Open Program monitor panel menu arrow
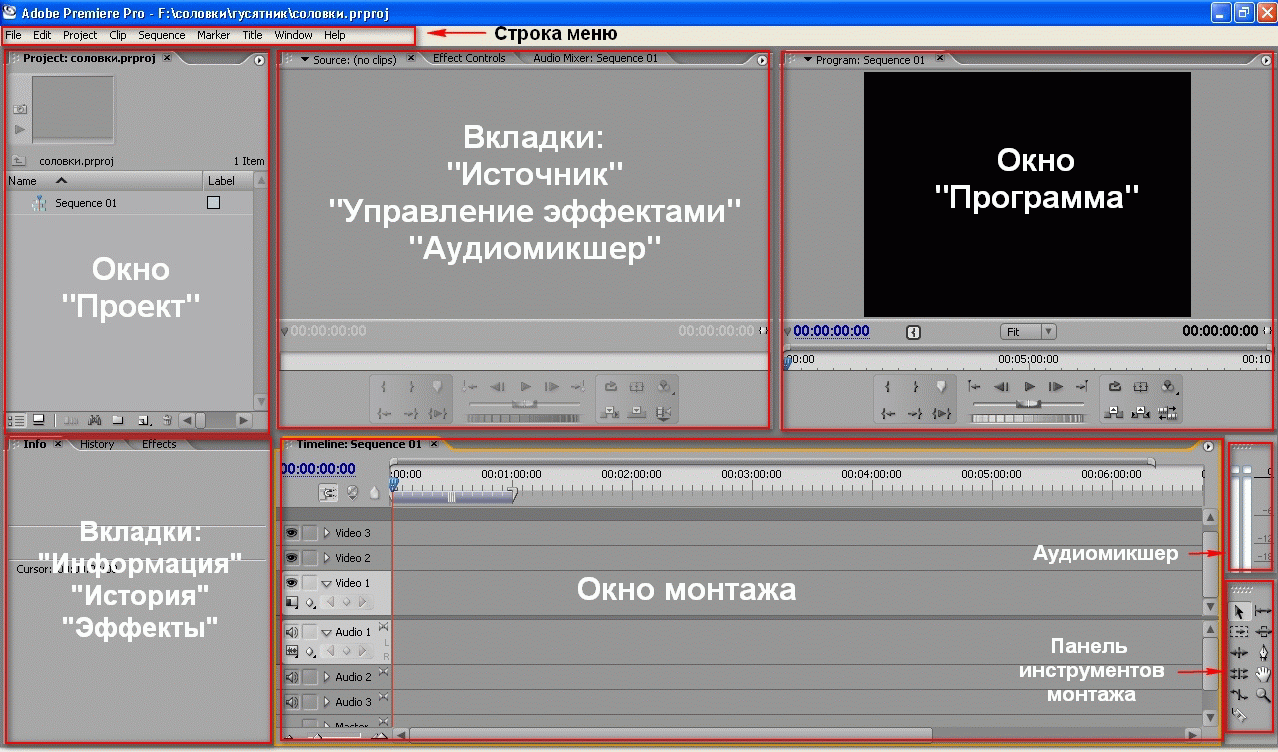This screenshot has width=1278, height=752. pyautogui.click(x=1265, y=60)
